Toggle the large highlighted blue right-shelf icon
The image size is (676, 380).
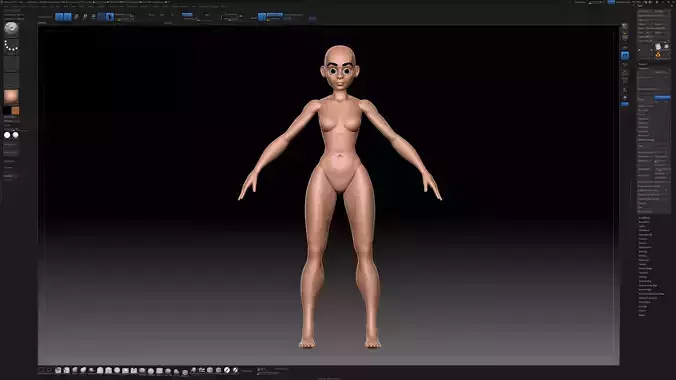625,55
